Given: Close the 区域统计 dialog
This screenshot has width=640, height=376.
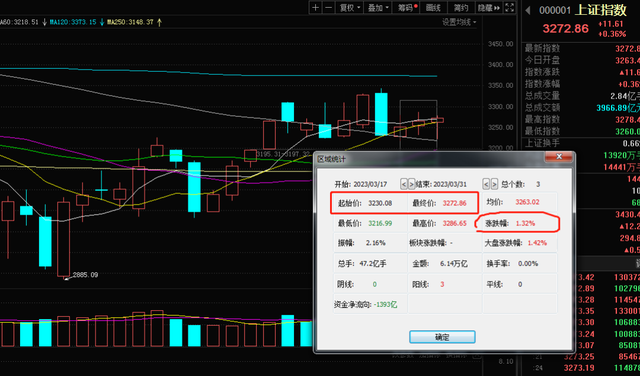Looking at the screenshot, I should [x=559, y=157].
